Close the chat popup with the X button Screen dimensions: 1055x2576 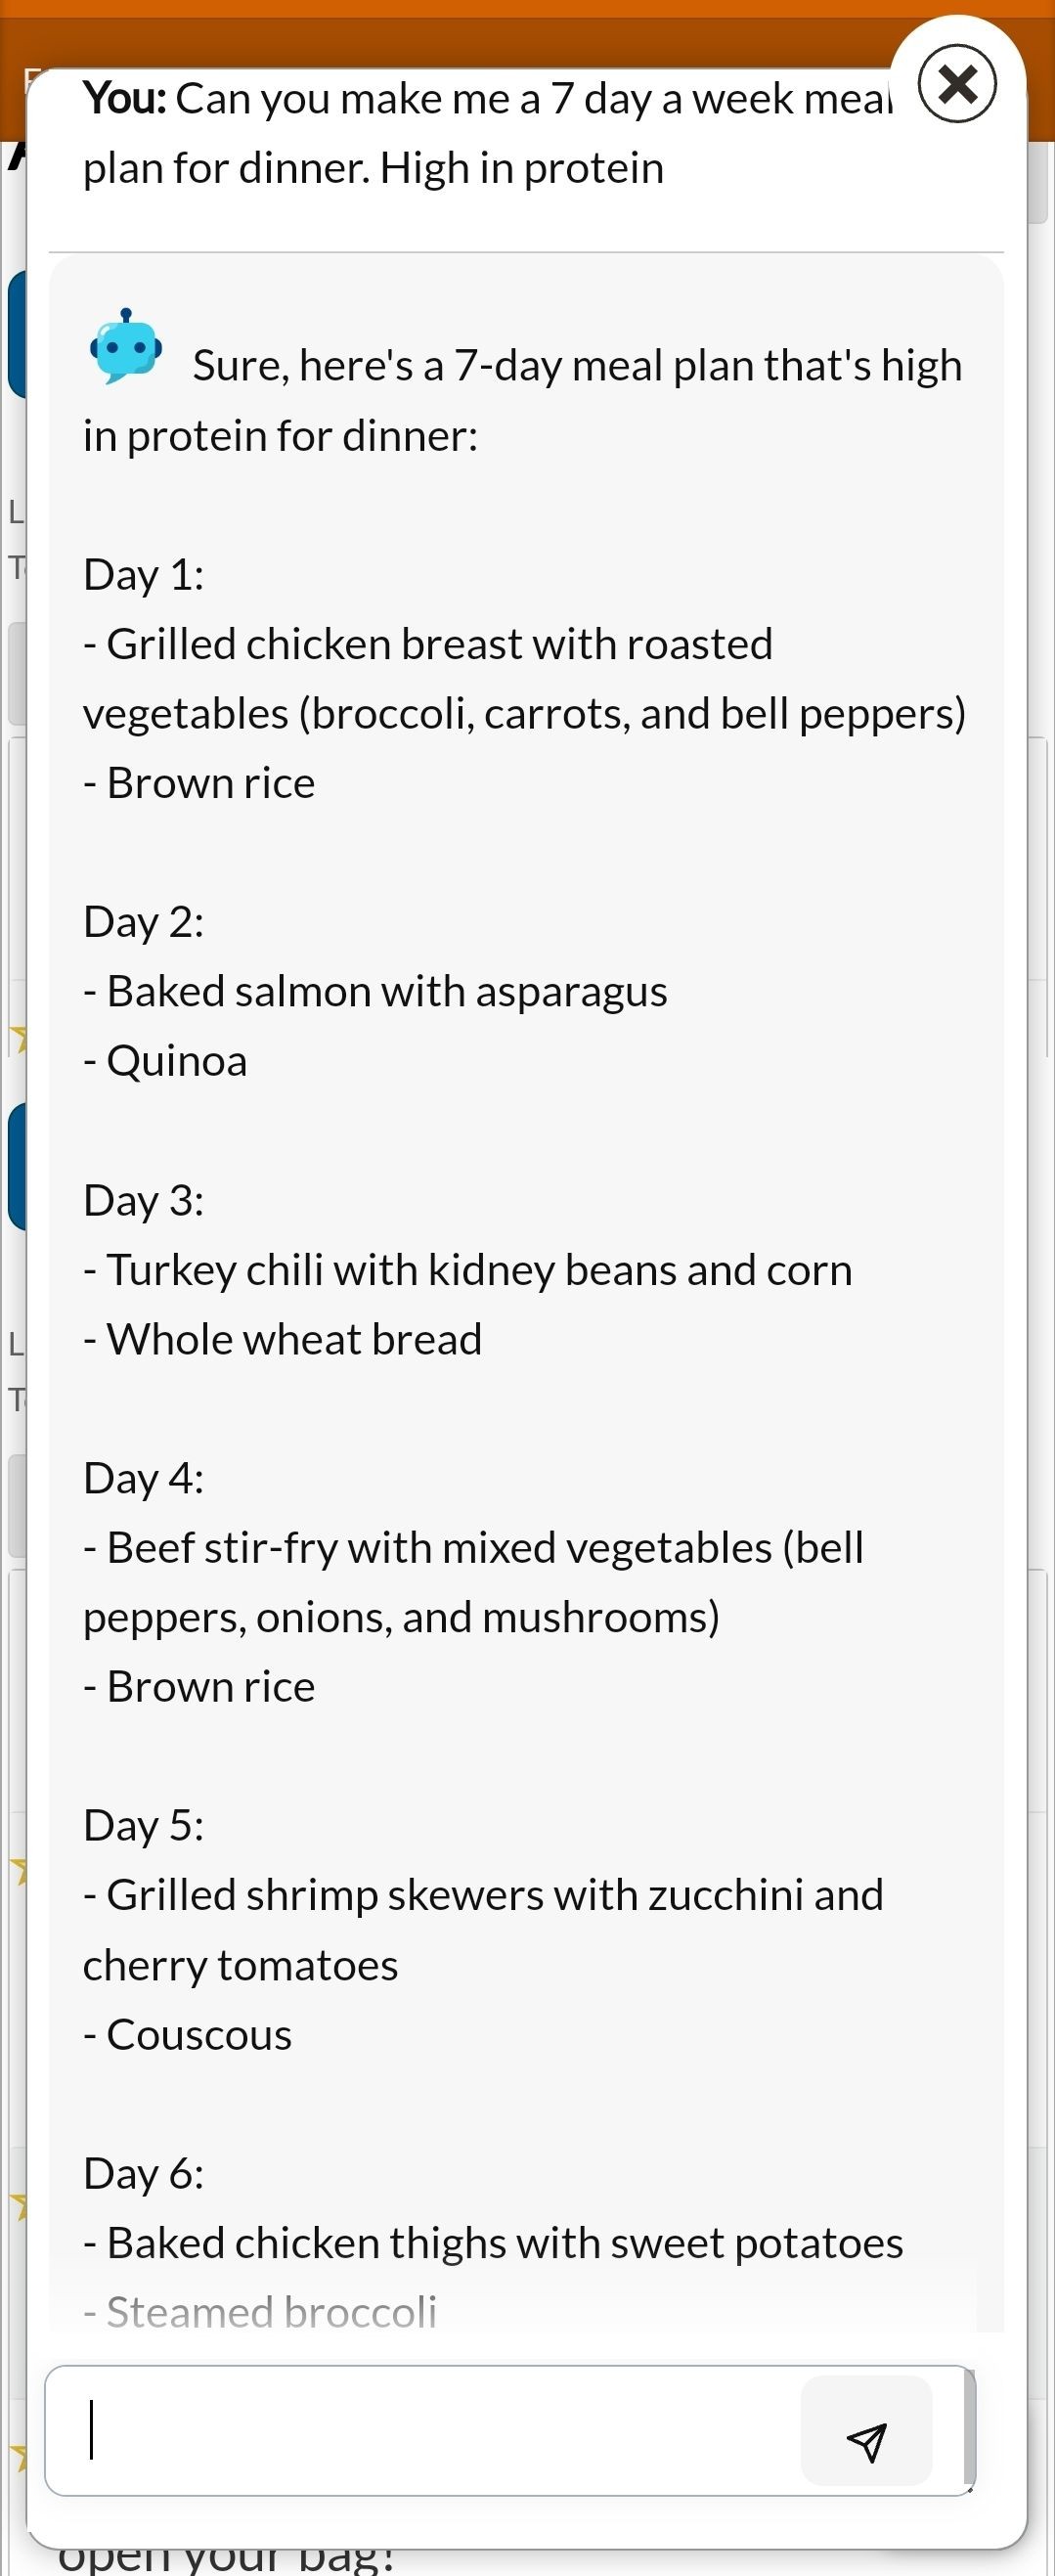point(956,84)
